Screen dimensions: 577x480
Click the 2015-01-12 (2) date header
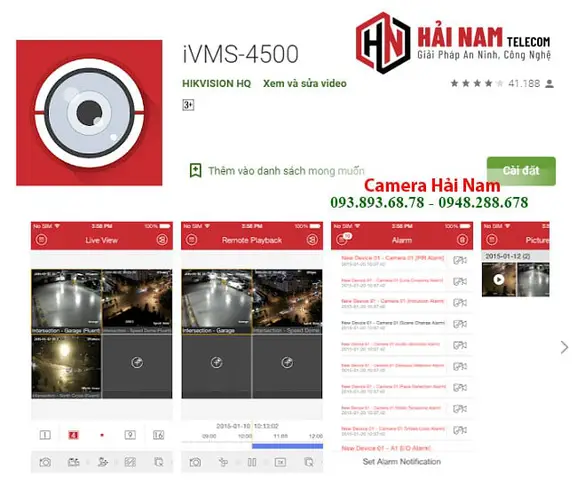click(507, 256)
